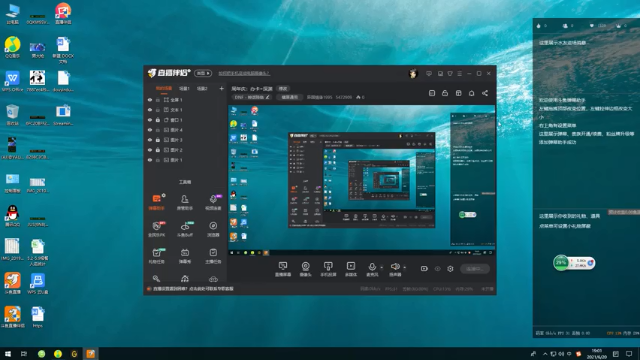Click the share icon in the top right

(484, 93)
